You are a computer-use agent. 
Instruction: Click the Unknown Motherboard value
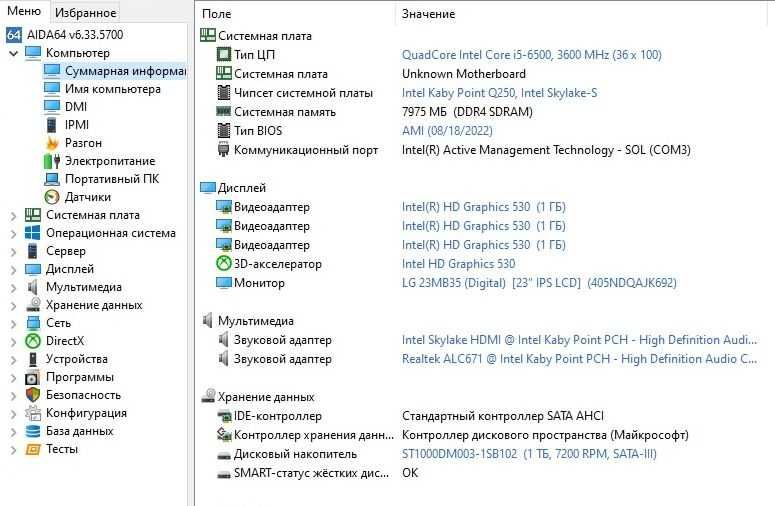(464, 74)
